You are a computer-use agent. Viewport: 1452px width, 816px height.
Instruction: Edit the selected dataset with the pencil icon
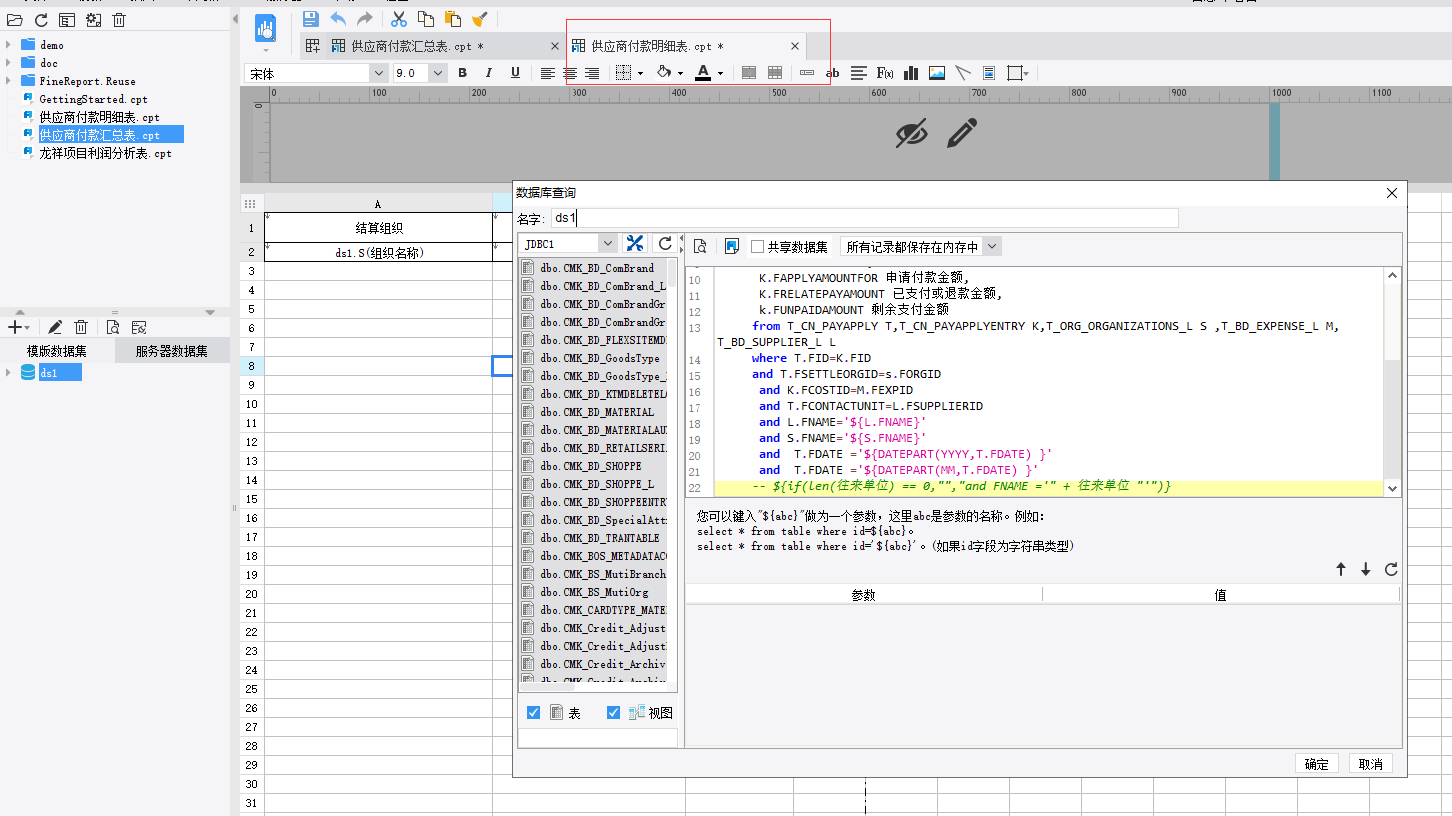click(55, 327)
